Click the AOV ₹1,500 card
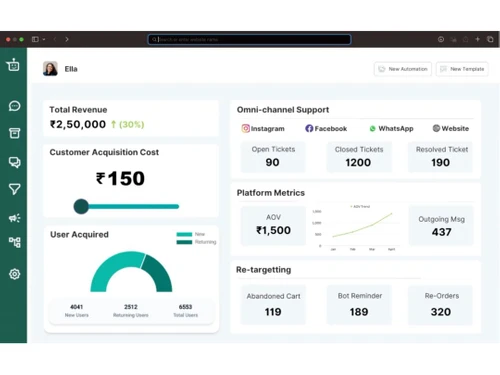The image size is (500, 375). [273, 226]
